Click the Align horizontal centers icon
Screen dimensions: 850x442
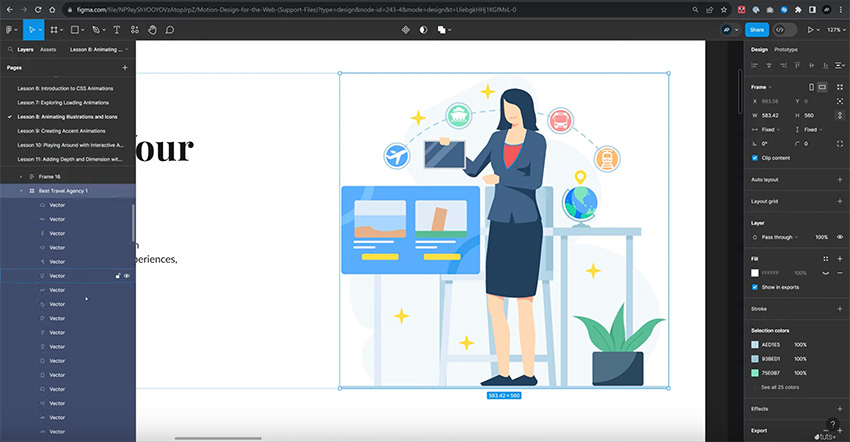[x=769, y=65]
